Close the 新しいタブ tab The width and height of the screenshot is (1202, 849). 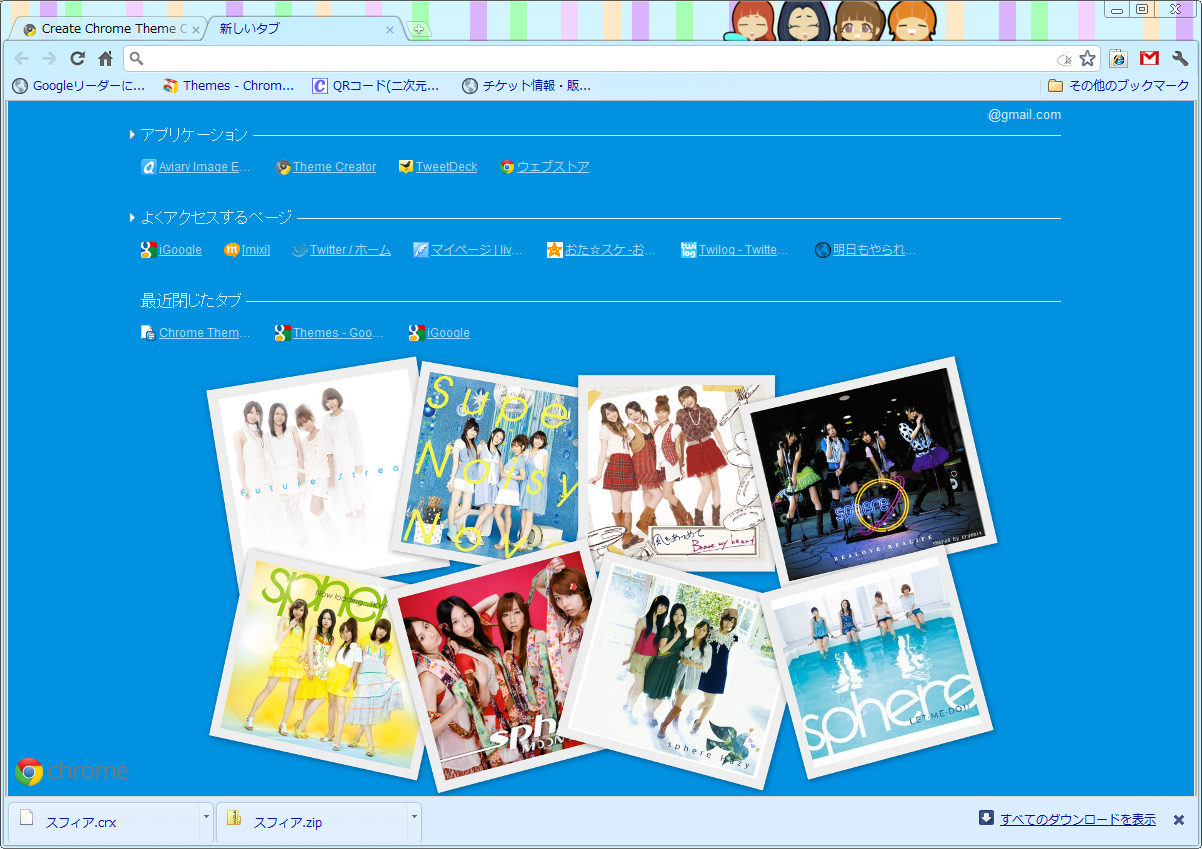click(390, 29)
